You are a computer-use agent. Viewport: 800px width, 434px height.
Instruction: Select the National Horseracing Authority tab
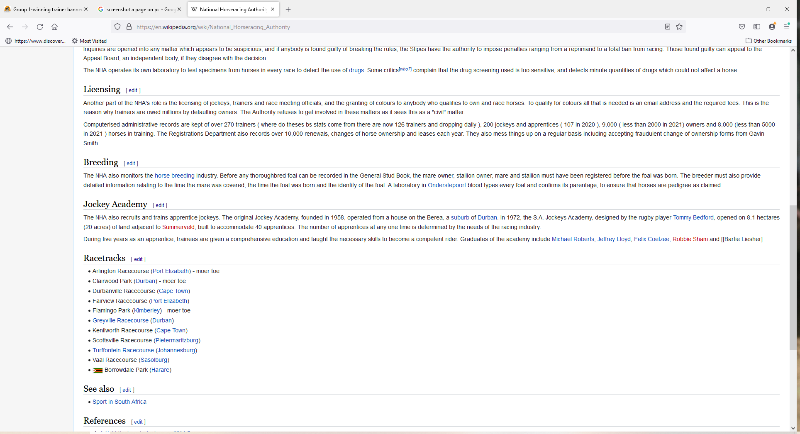tap(232, 9)
